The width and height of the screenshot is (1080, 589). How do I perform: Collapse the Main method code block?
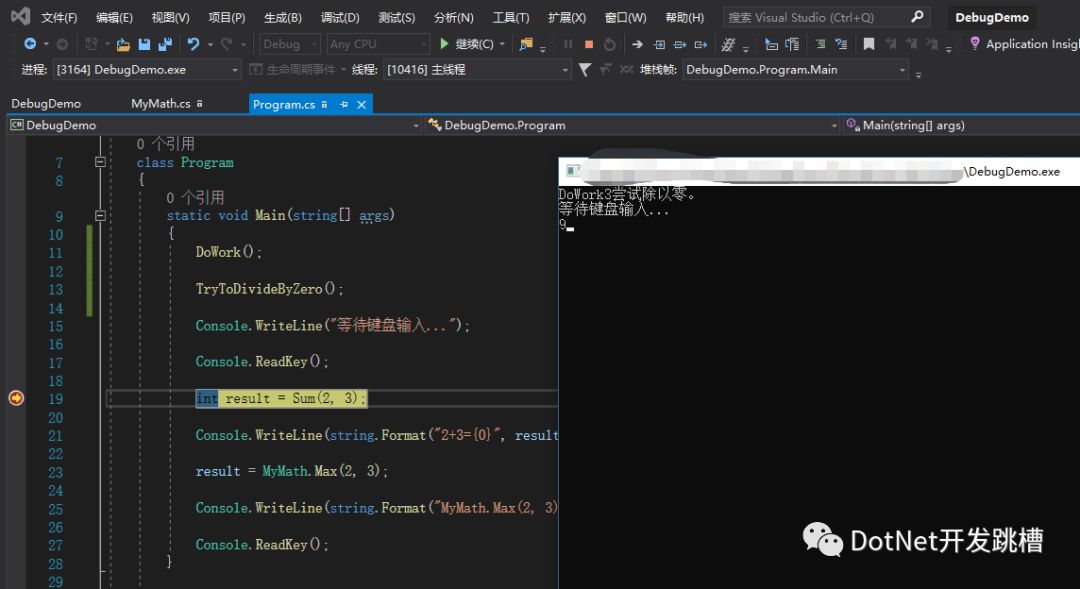point(100,216)
